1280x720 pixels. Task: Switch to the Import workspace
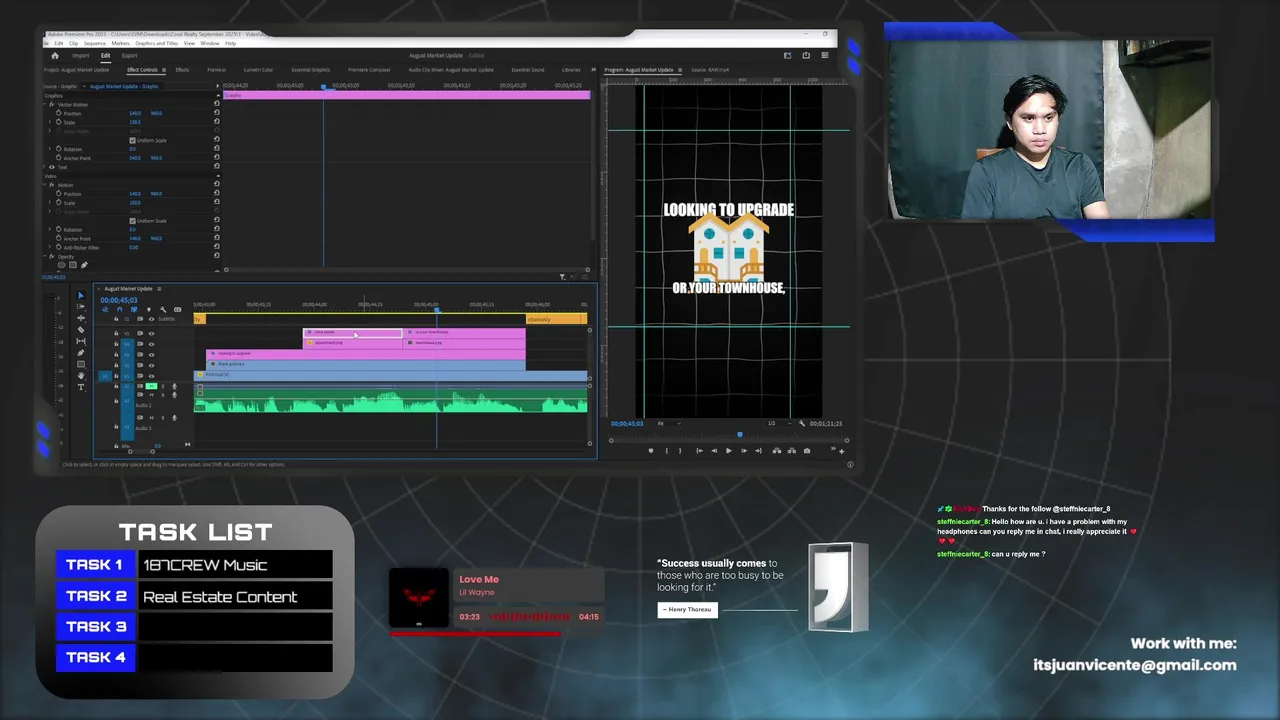81,56
